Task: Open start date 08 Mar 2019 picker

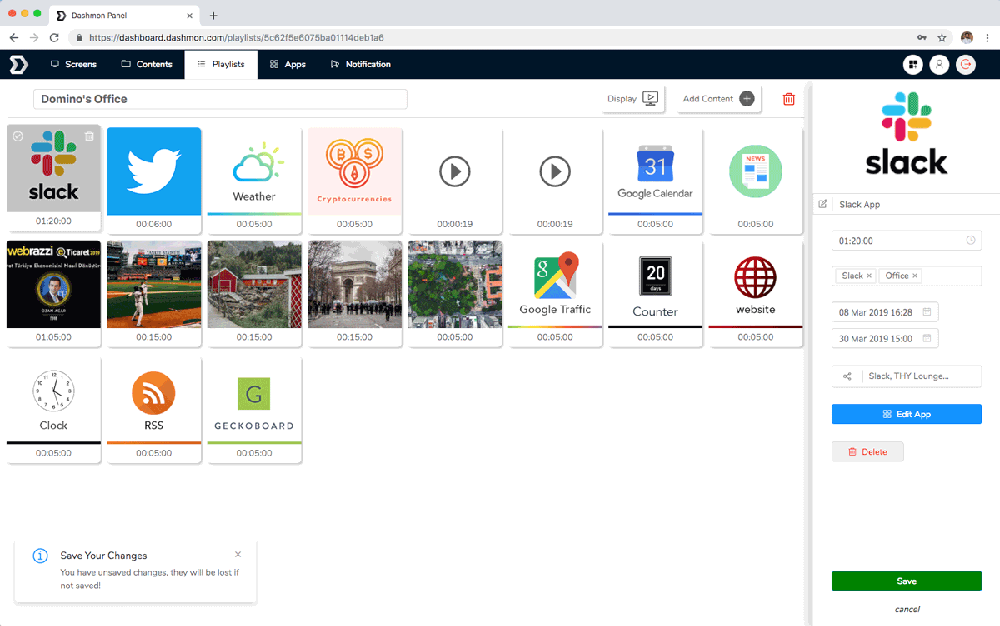Action: (885, 312)
